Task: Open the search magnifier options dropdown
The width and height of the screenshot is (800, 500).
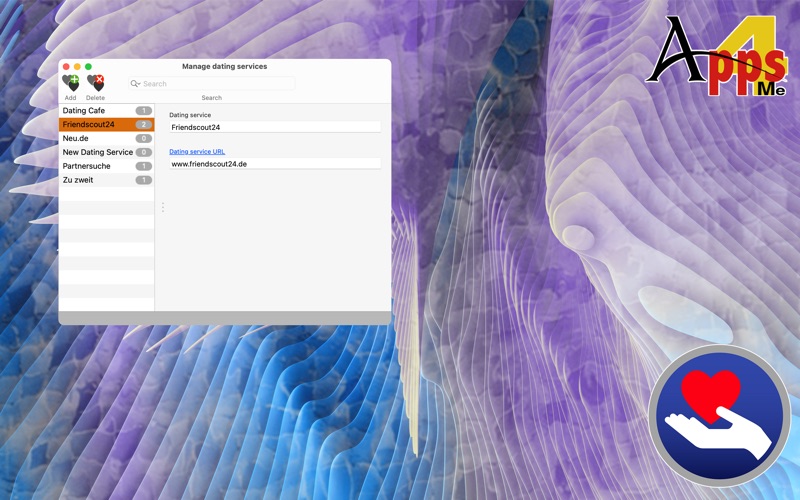Action: pos(135,84)
